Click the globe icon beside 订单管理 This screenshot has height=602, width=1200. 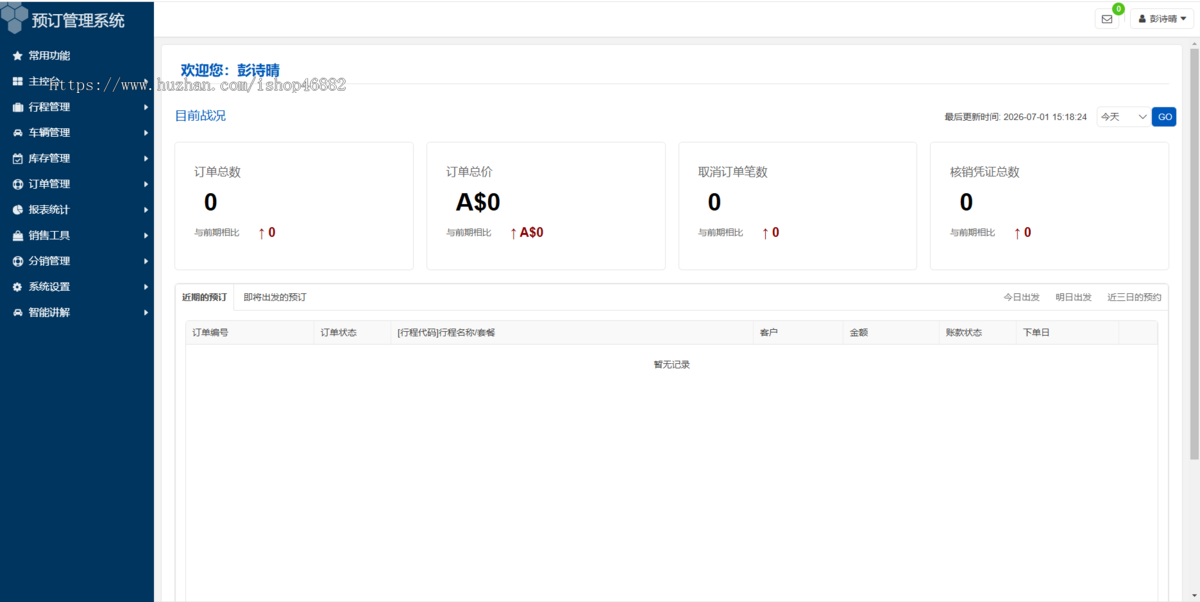[17, 184]
